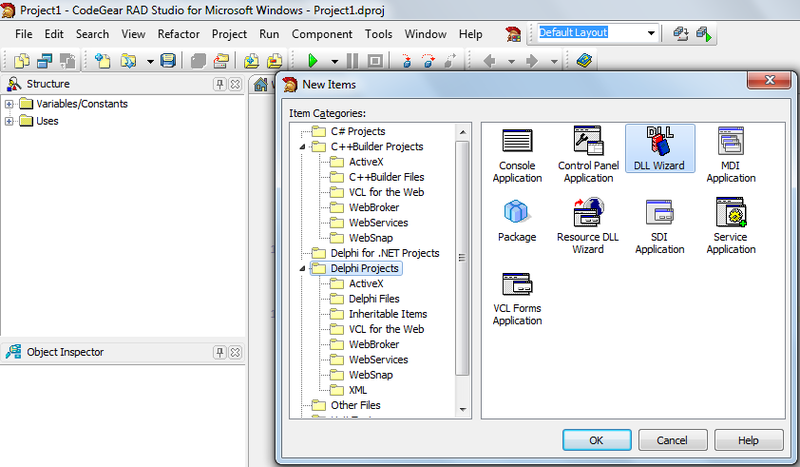Click Remove File from Project icon

(x=274, y=61)
